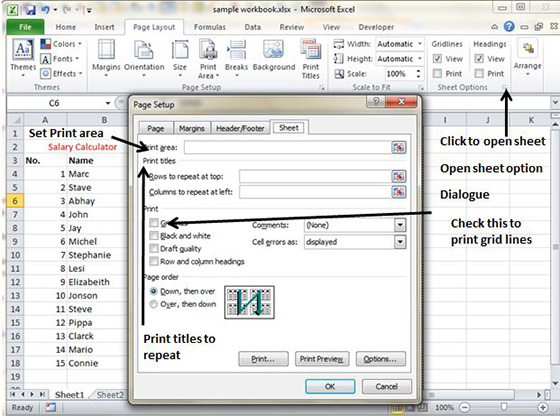
Task: Open paper Size options
Action: click(180, 58)
